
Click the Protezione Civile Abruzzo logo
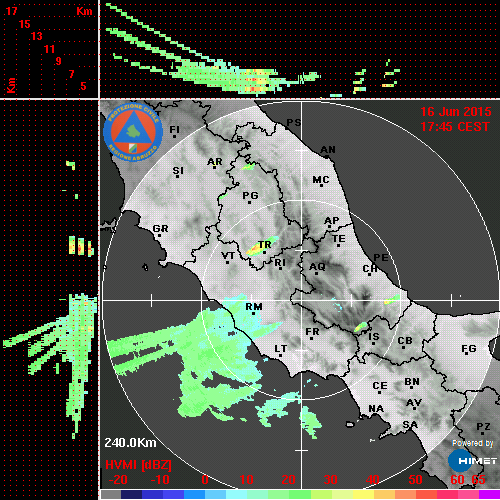[x=133, y=133]
